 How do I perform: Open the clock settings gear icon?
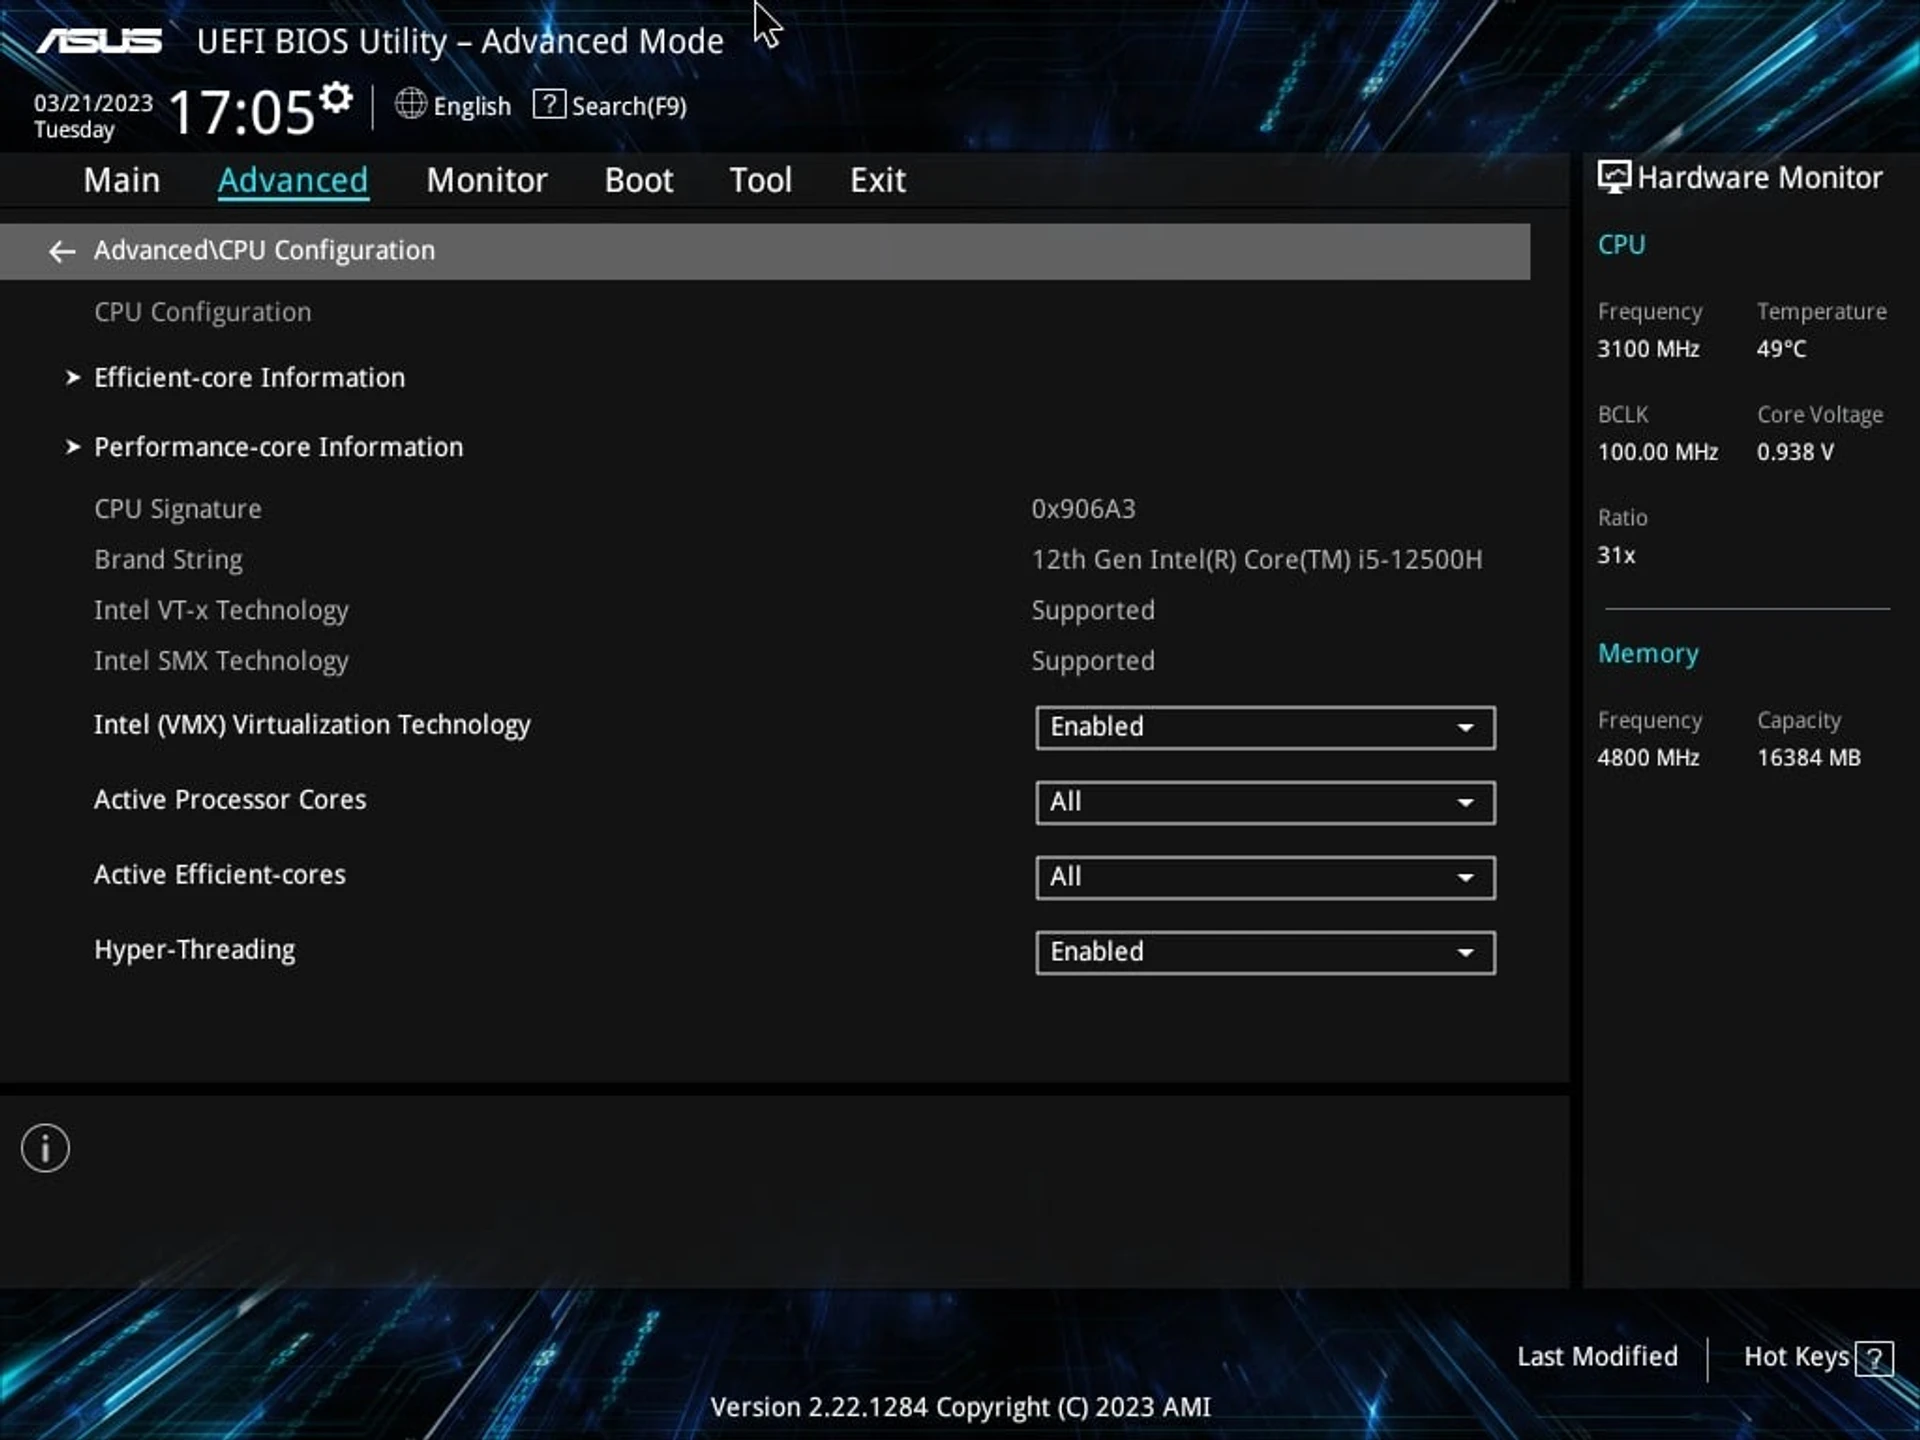336,98
